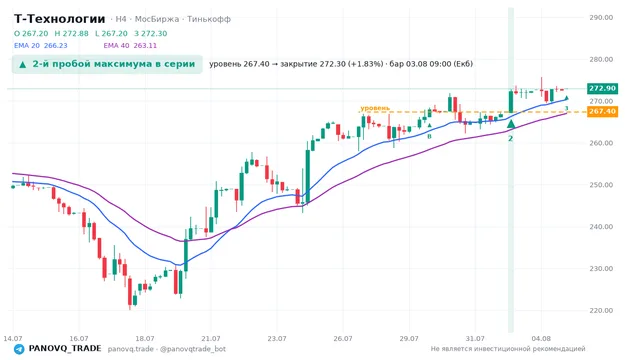The width and height of the screenshot is (640, 360).
Task: Click the green triangle in the breakout signal badge
Action: (x=23, y=64)
